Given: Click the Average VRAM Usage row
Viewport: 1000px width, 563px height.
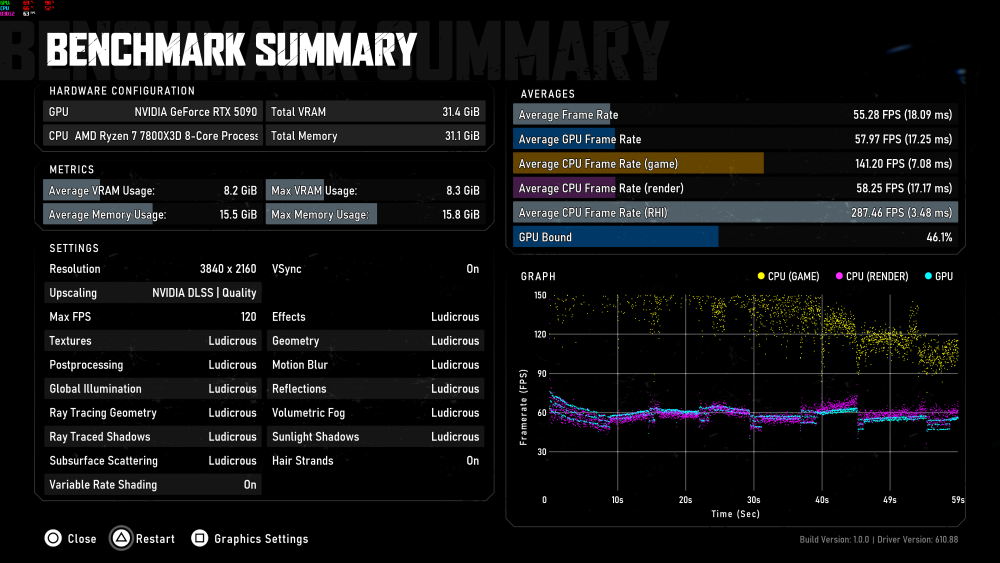Looking at the screenshot, I should click(153, 191).
